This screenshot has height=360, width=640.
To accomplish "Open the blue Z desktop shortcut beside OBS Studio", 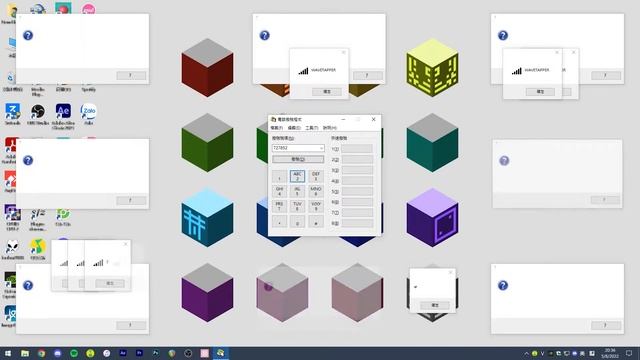I will (12, 113).
